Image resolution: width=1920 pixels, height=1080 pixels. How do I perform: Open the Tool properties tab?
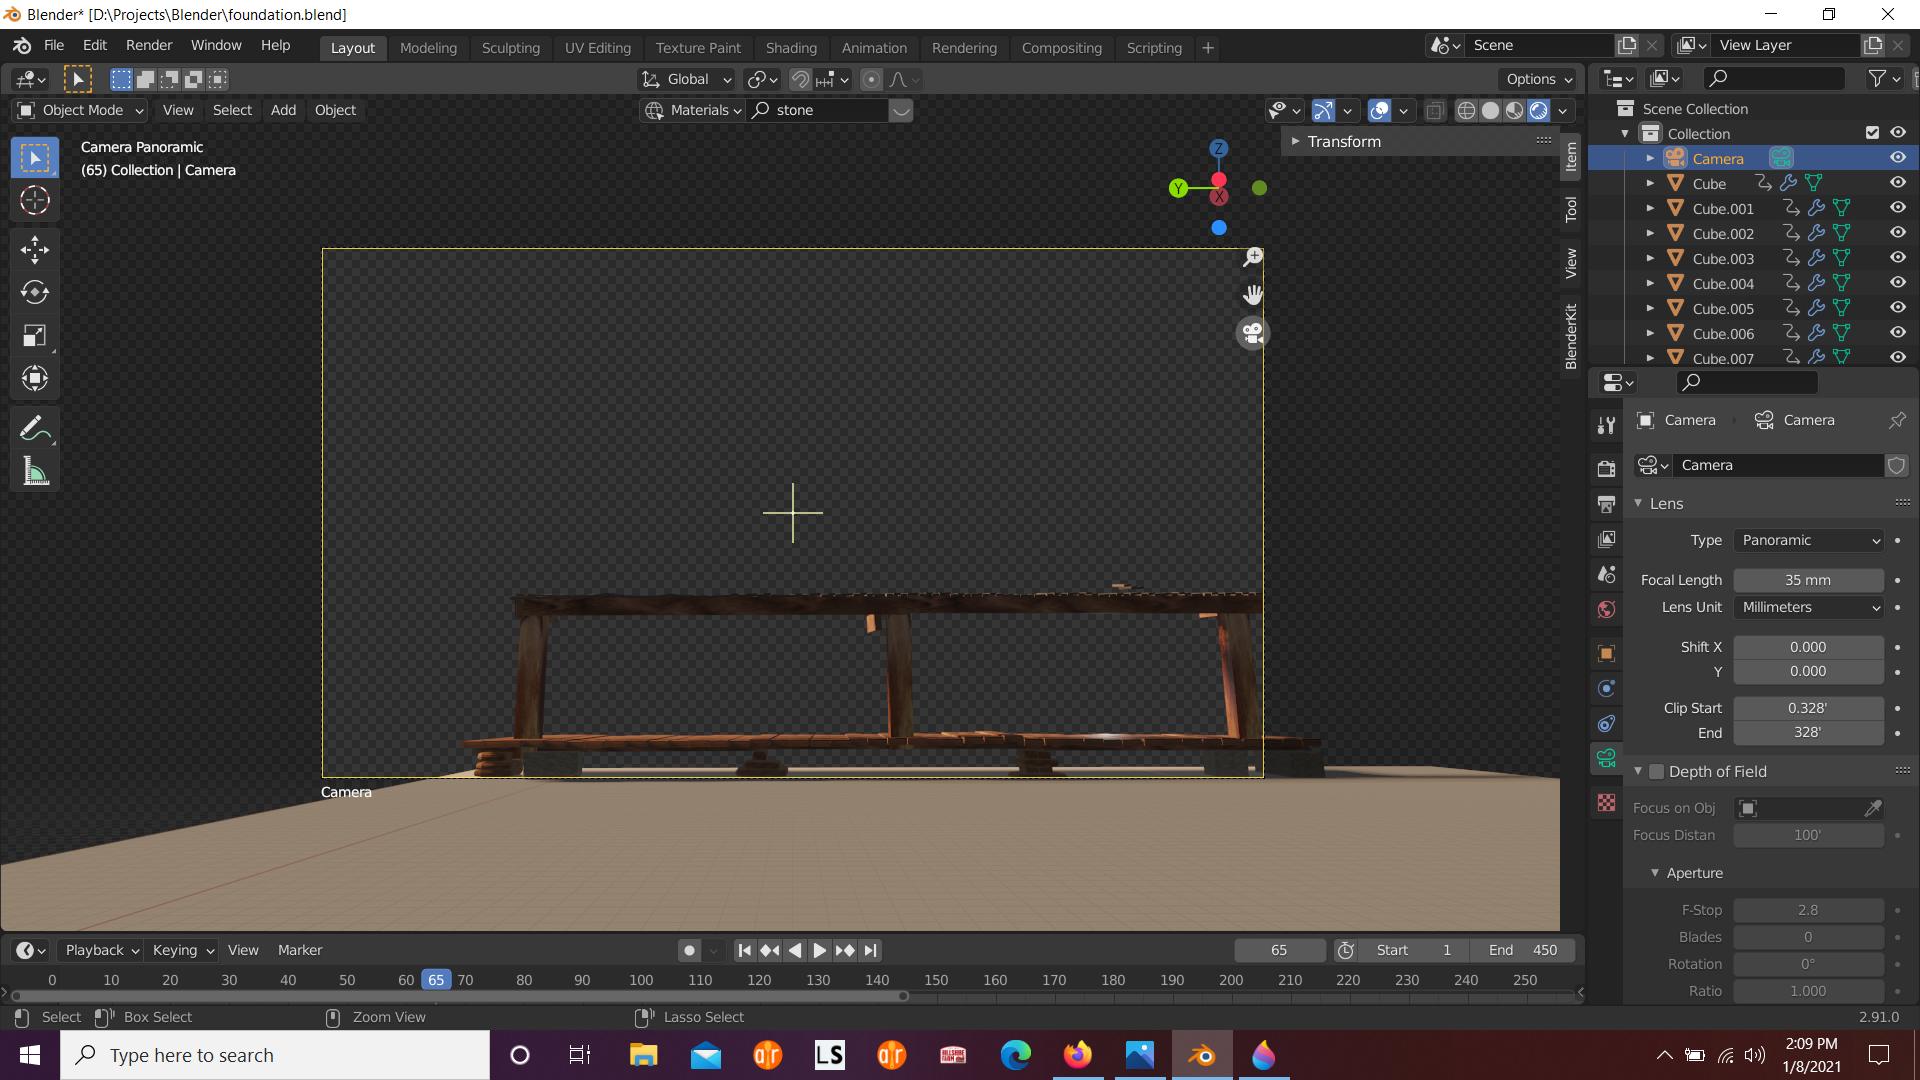coord(1606,425)
